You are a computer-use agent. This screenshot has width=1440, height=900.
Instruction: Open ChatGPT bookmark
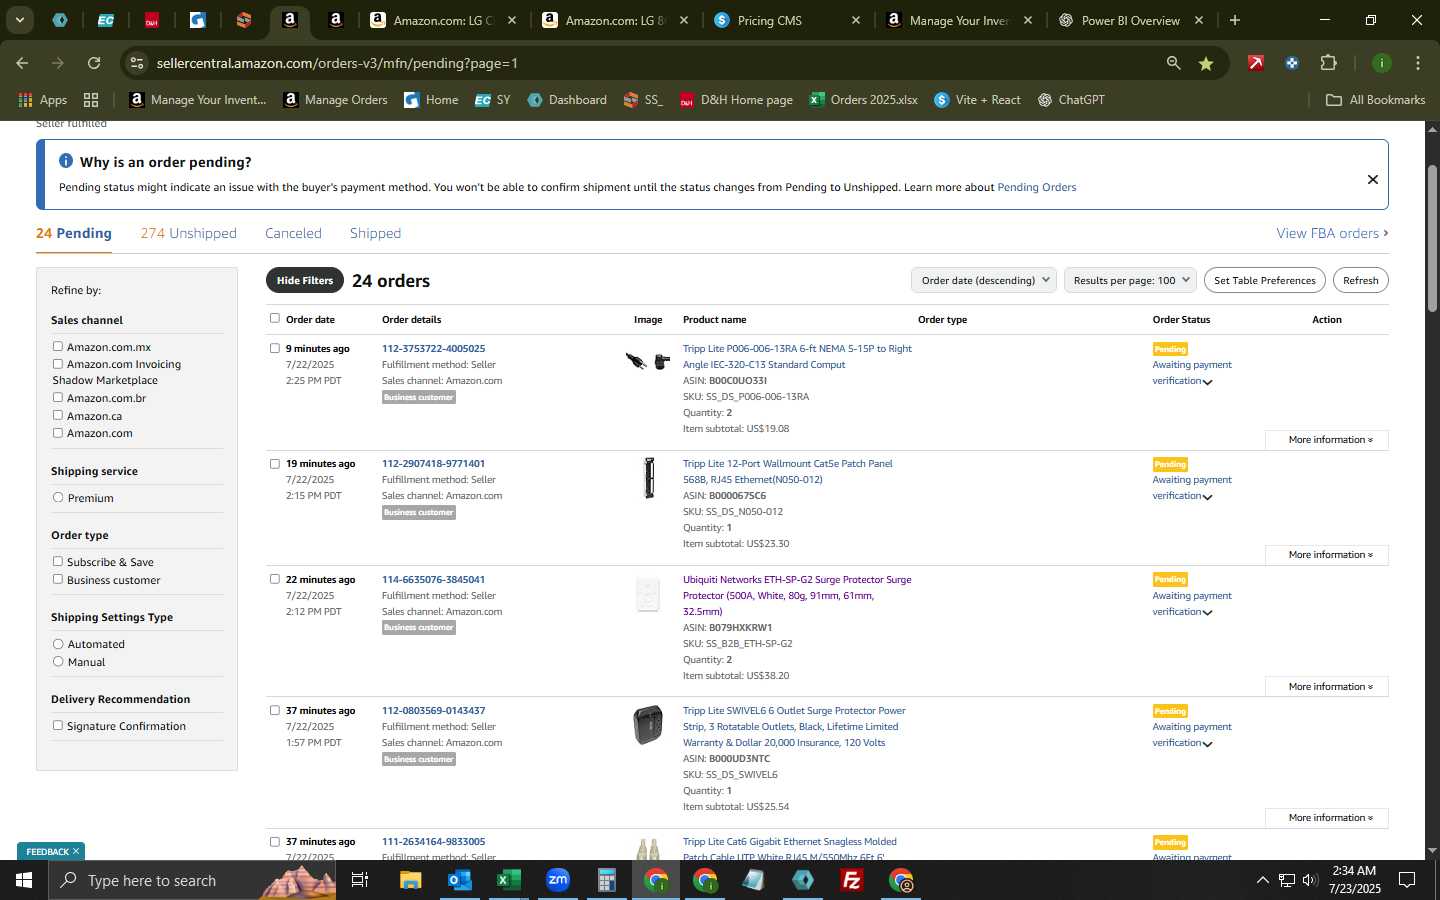(x=1071, y=100)
